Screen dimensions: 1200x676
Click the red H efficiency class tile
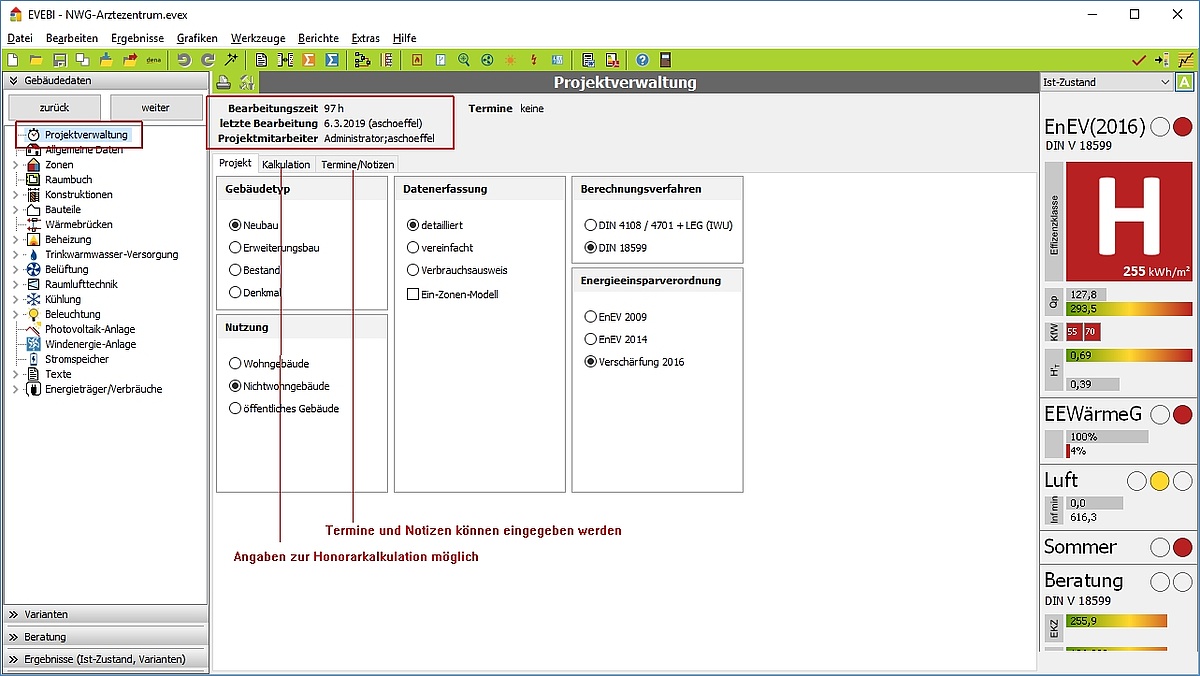point(1129,222)
